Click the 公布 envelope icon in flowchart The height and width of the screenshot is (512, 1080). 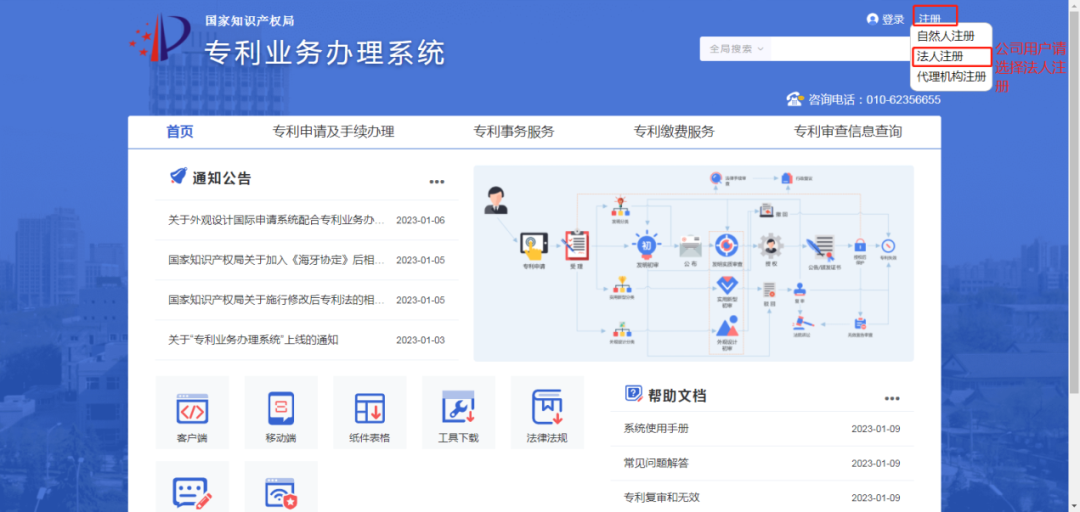tap(690, 246)
